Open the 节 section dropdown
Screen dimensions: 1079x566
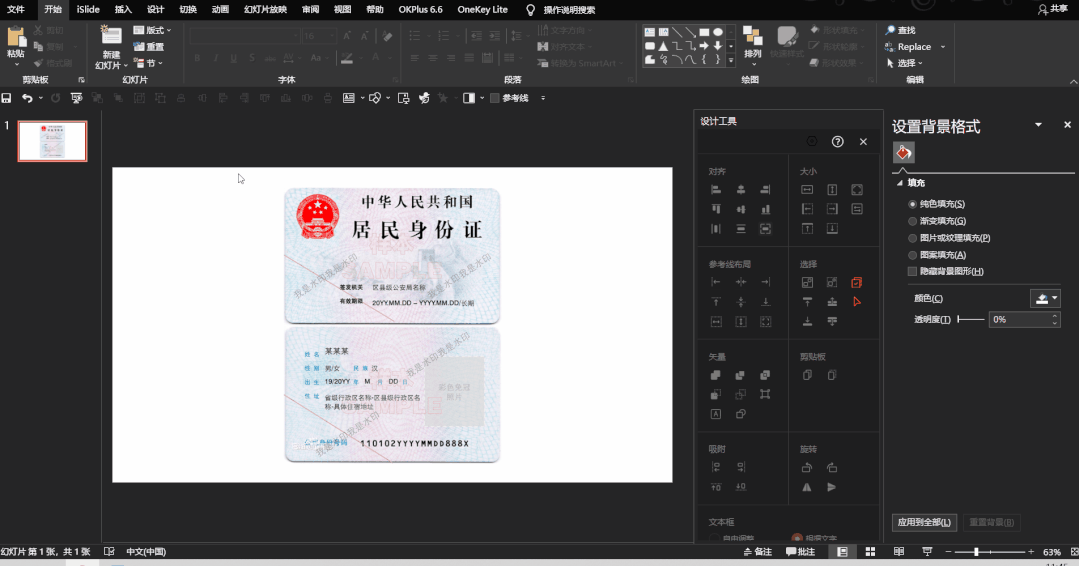tap(149, 63)
